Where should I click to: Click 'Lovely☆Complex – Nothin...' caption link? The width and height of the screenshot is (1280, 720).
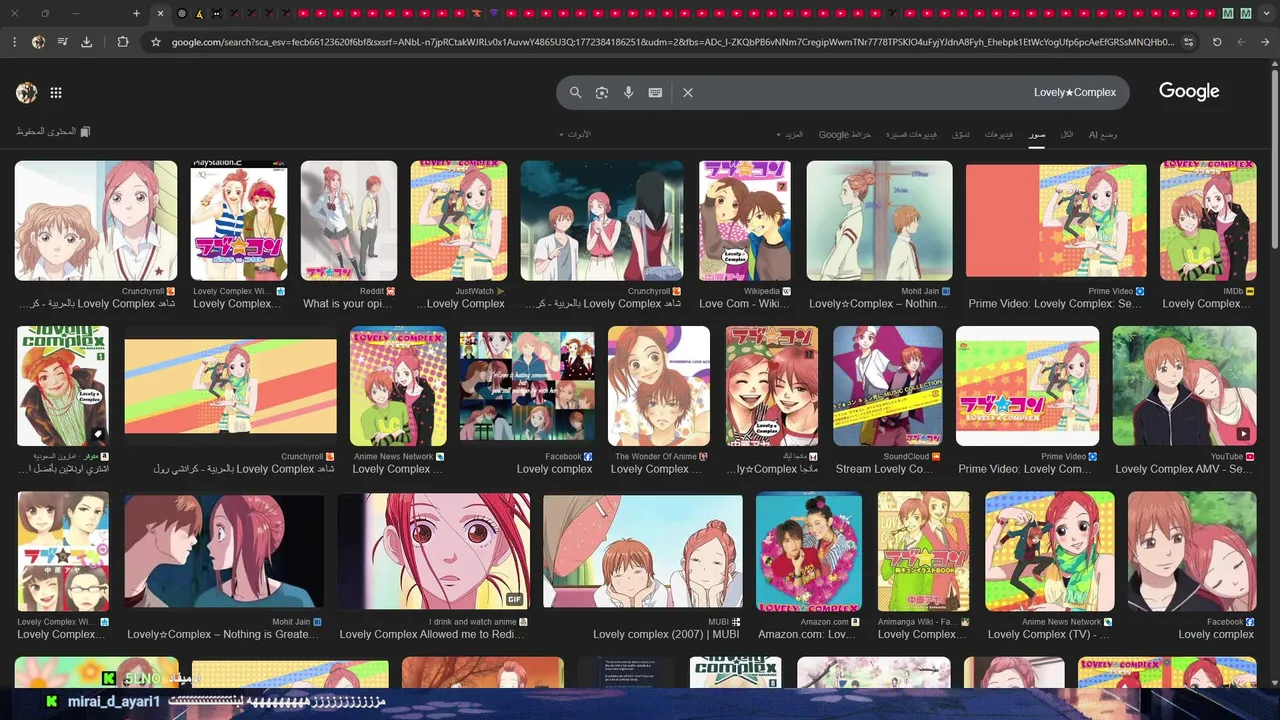(877, 304)
